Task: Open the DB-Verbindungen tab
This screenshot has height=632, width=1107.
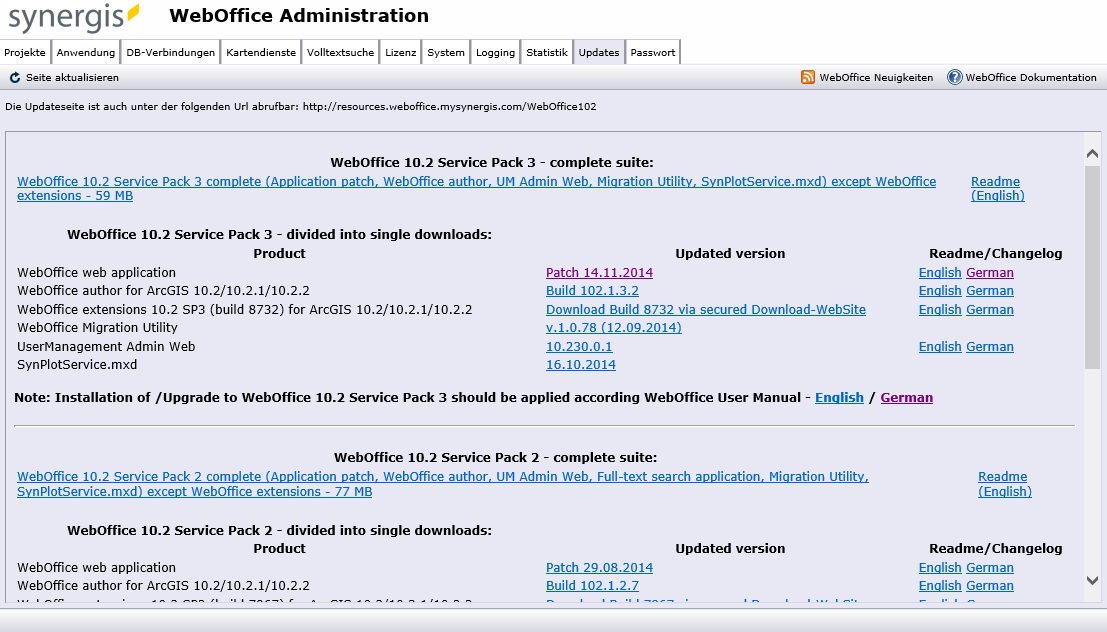Action: tap(168, 52)
